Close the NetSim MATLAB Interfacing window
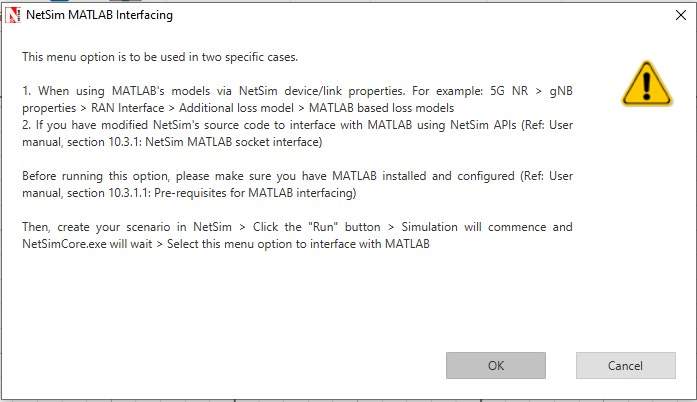 point(681,15)
